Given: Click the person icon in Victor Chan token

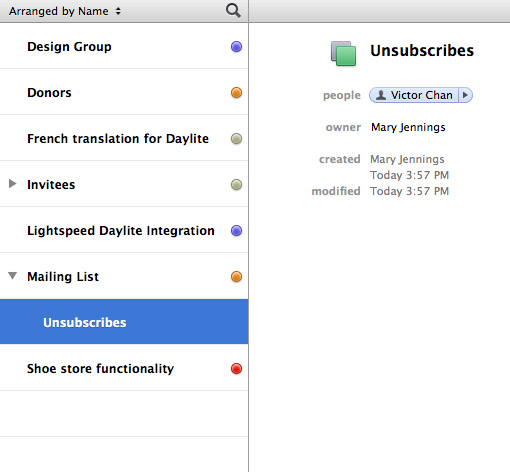Looking at the screenshot, I should coord(381,95).
